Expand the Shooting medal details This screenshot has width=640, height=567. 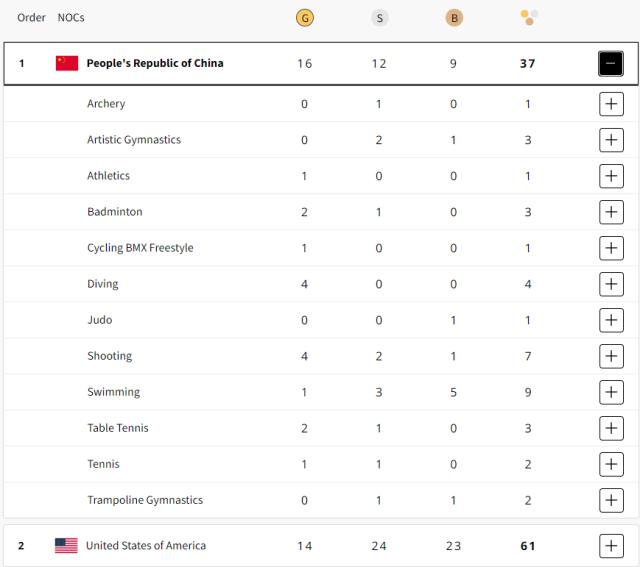coord(611,356)
